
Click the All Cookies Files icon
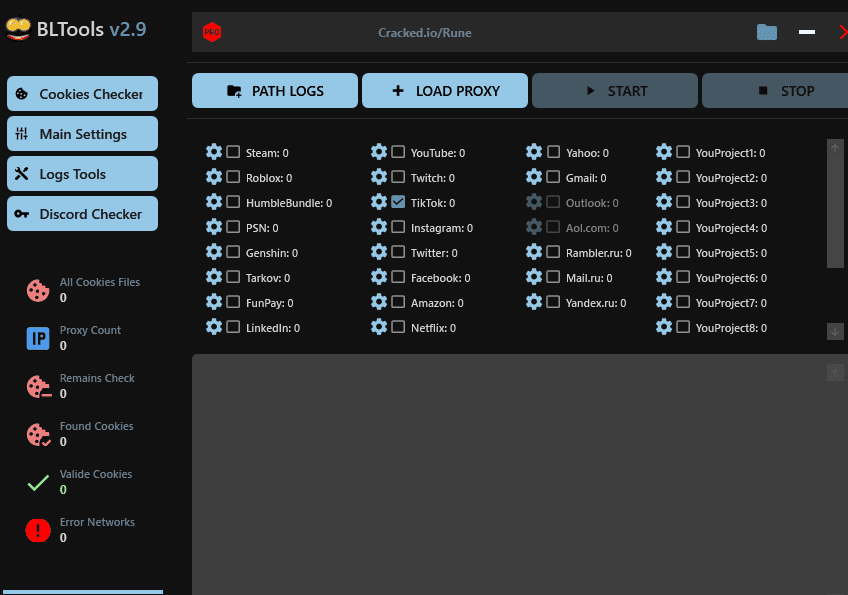coord(38,290)
